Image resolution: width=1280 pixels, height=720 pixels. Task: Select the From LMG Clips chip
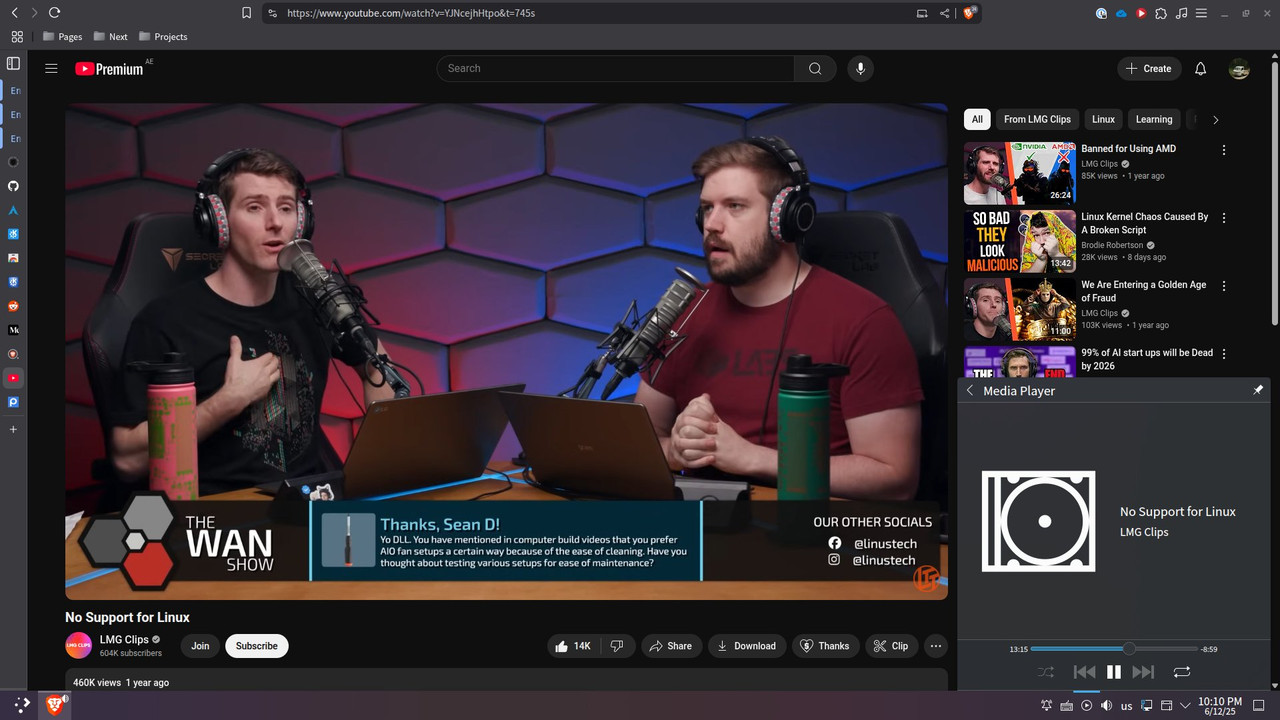click(1037, 119)
